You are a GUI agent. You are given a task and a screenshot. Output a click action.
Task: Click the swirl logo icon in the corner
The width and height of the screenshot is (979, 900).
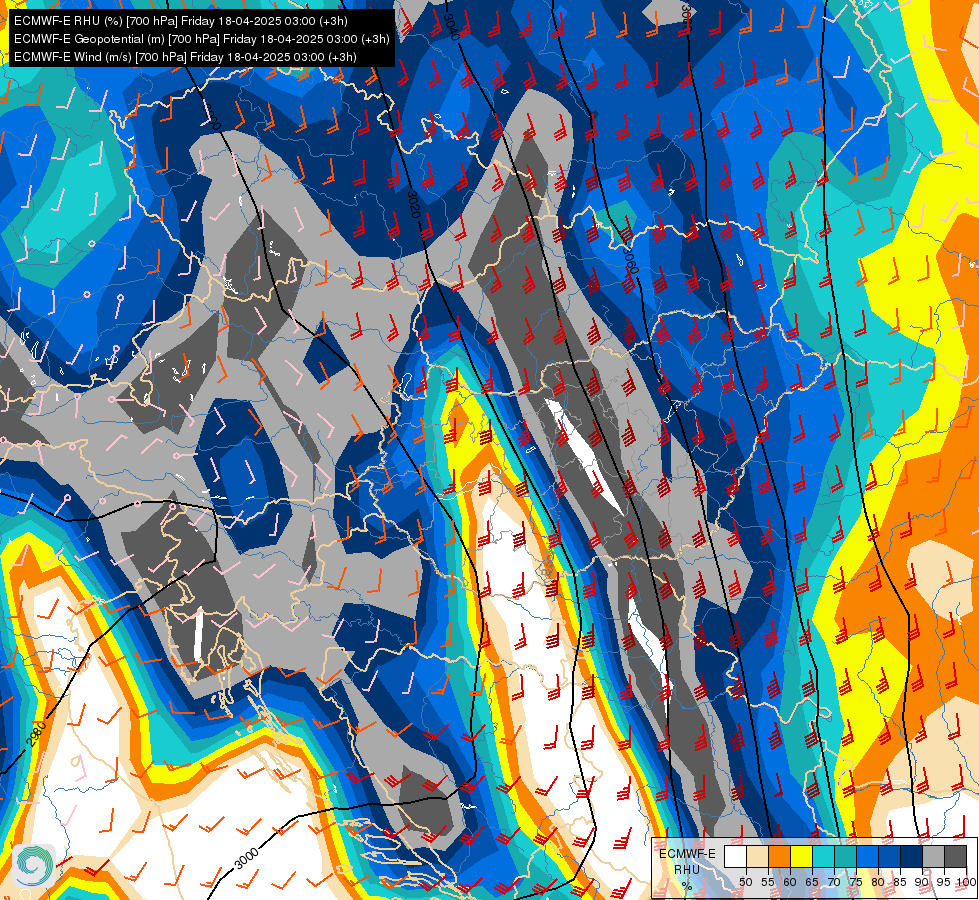(x=34, y=865)
